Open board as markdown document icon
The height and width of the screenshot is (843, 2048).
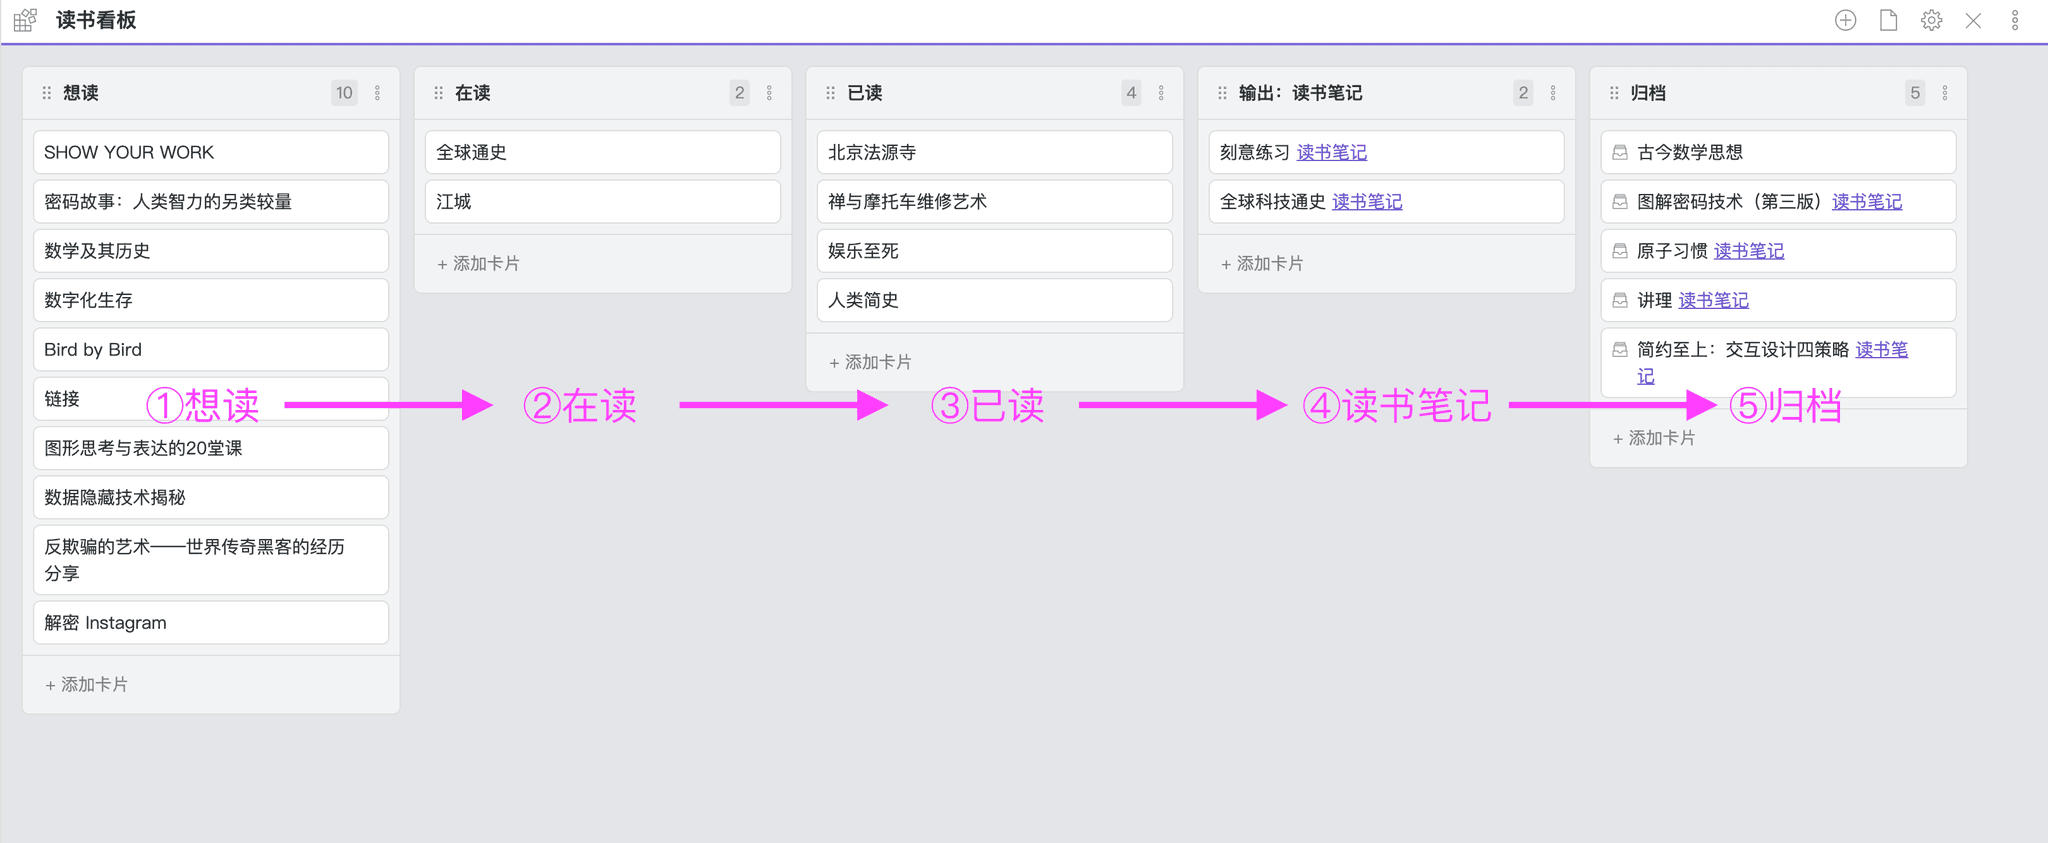click(1888, 20)
